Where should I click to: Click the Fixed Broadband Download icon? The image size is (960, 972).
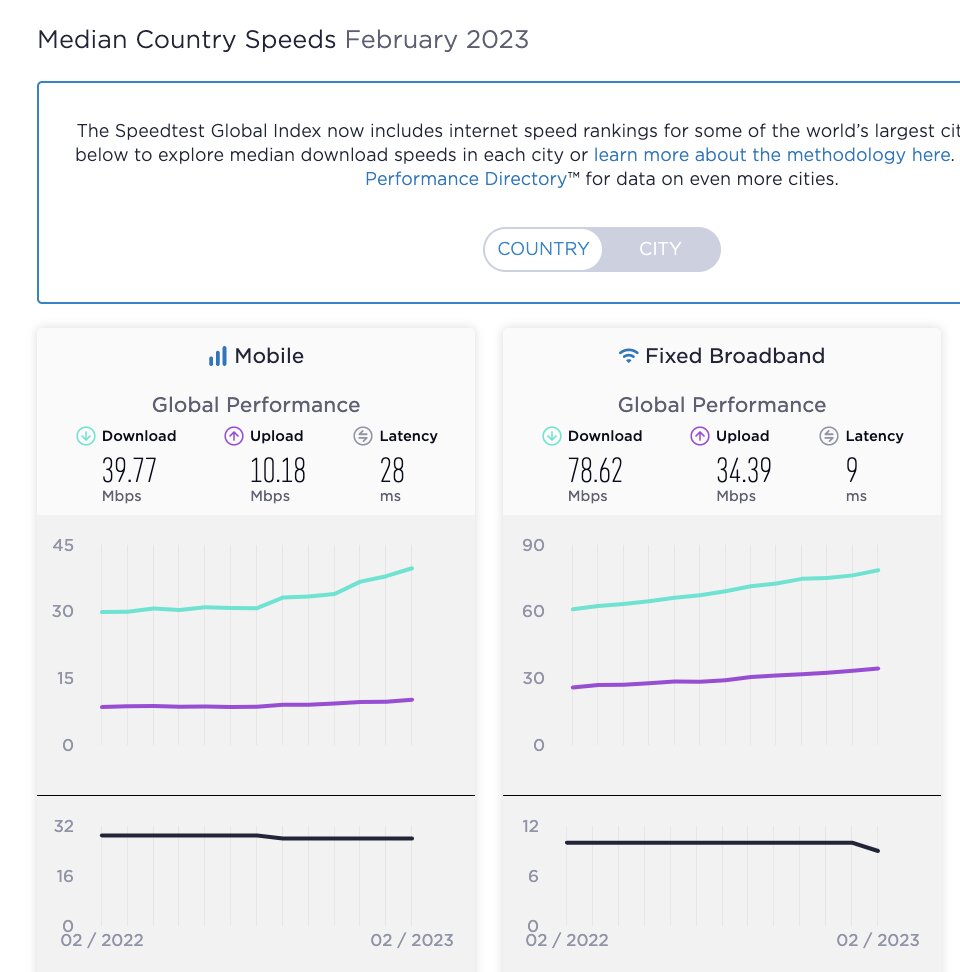[x=552, y=436]
